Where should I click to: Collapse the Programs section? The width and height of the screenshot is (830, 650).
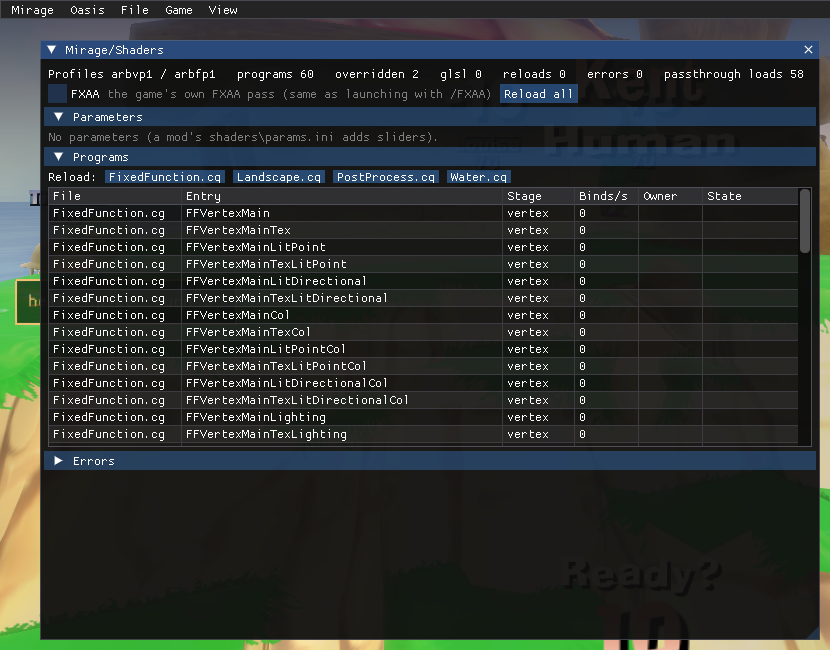430,157
